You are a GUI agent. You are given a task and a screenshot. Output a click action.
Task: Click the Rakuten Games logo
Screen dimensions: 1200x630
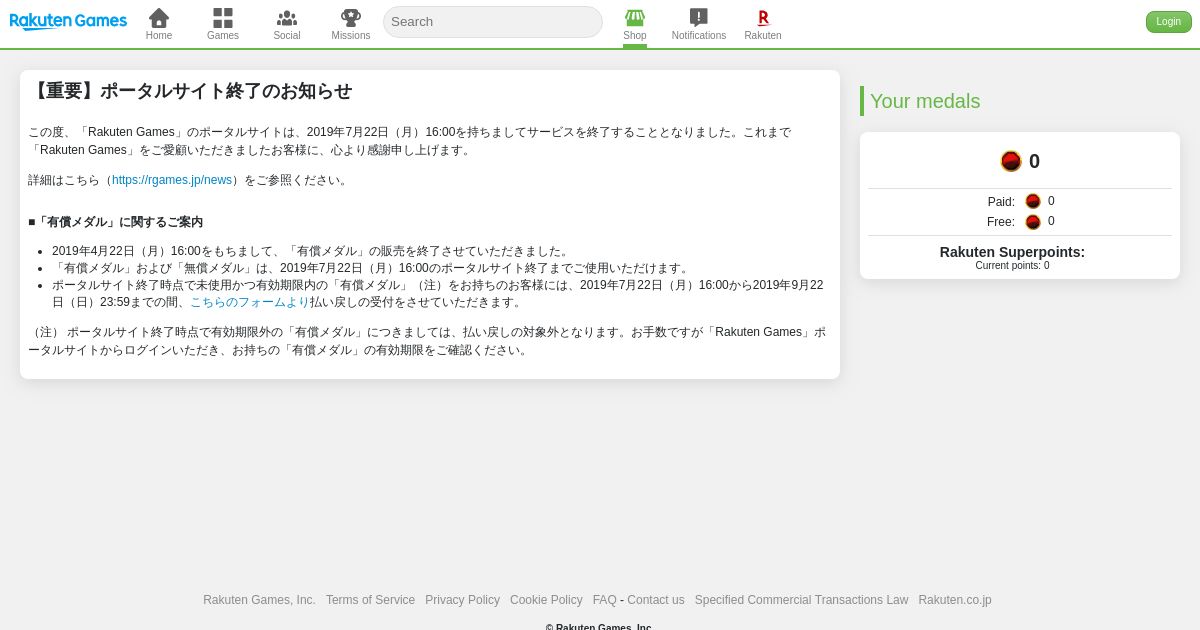pyautogui.click(x=68, y=21)
